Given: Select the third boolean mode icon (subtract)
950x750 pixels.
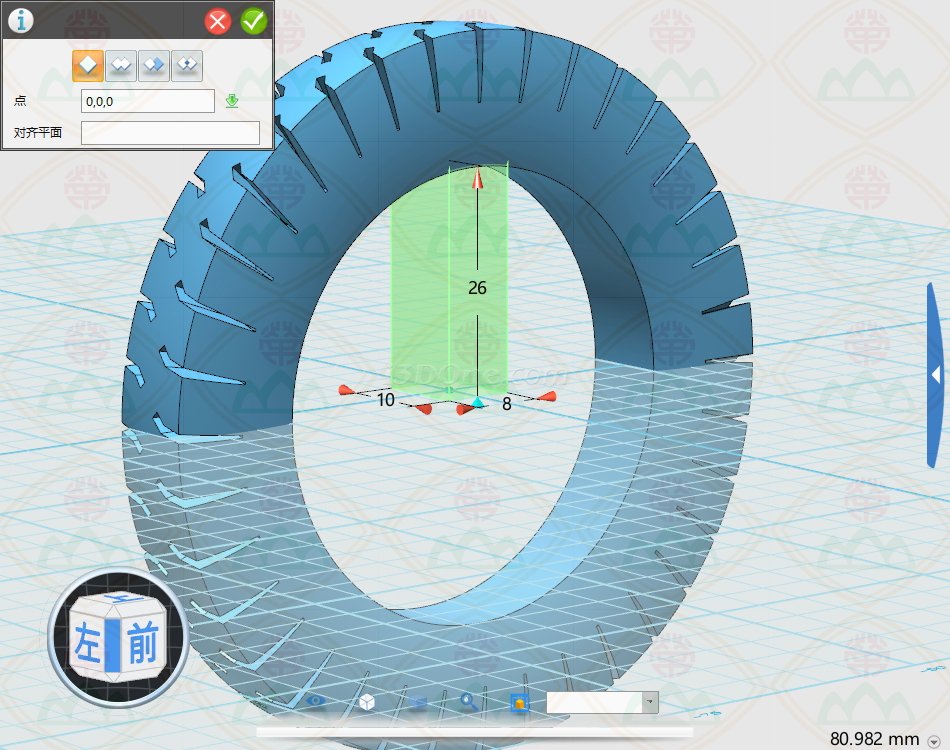Looking at the screenshot, I should [x=154, y=66].
